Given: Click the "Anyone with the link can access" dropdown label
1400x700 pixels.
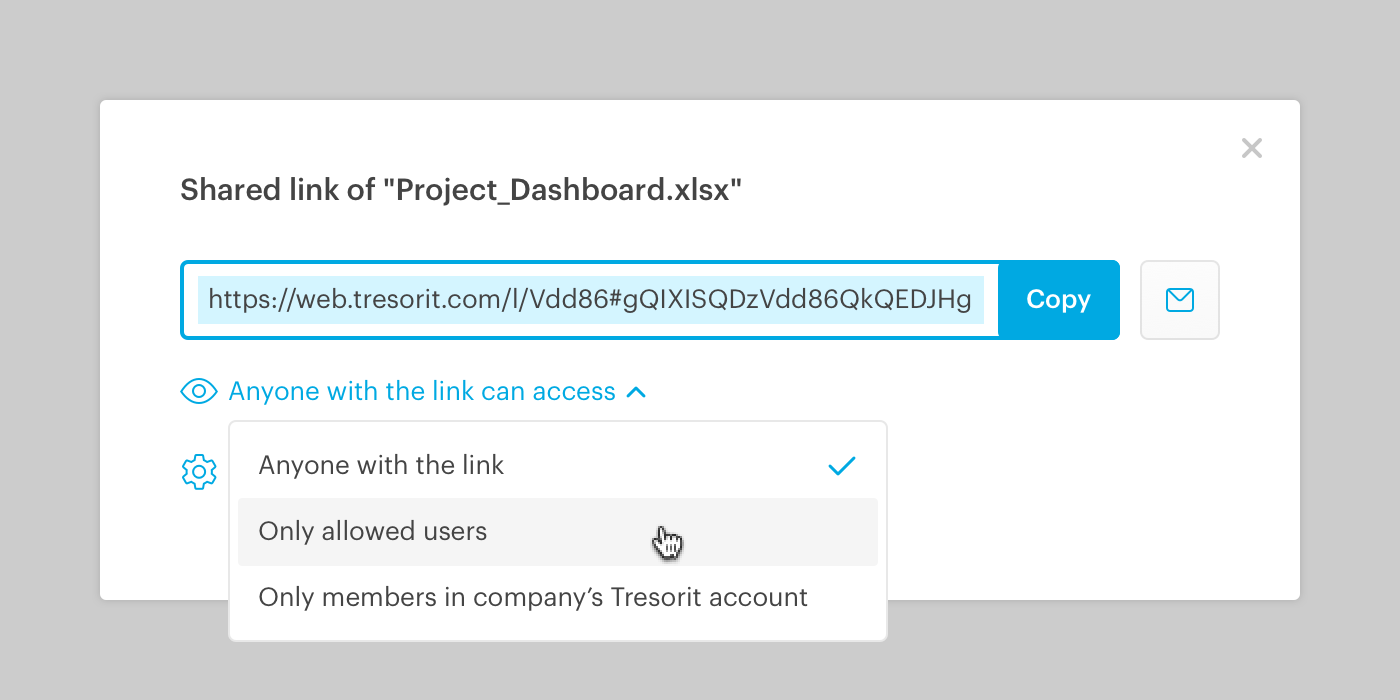Looking at the screenshot, I should (x=422, y=391).
